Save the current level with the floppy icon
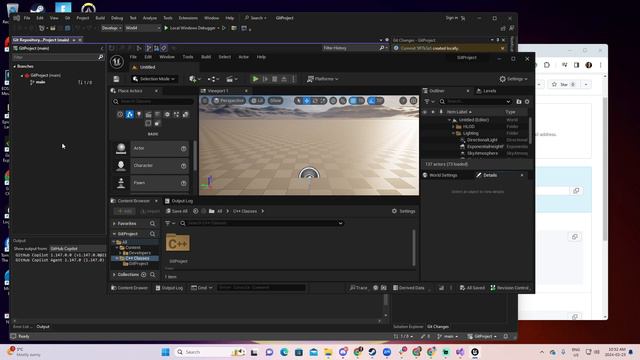Viewport: 640px width, 360px height. coord(116,79)
